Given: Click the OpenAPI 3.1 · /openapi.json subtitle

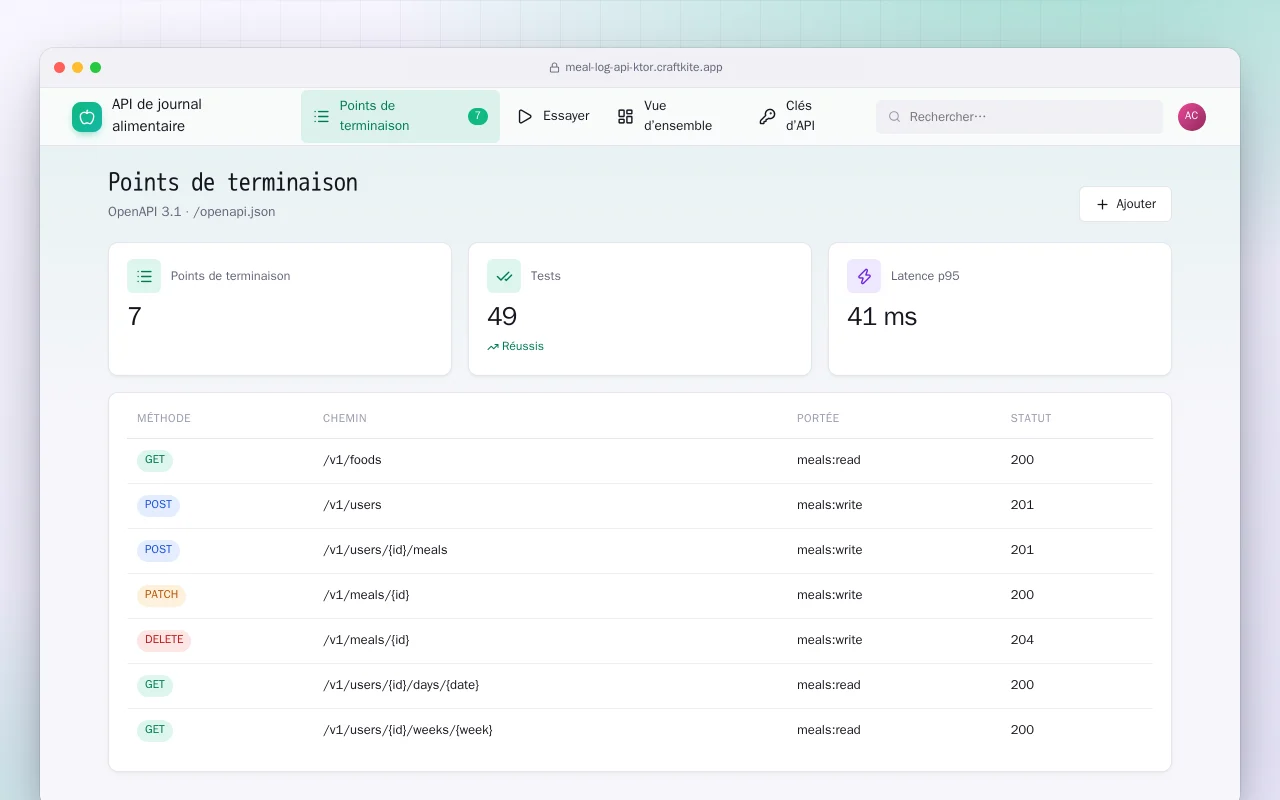Looking at the screenshot, I should tap(192, 212).
